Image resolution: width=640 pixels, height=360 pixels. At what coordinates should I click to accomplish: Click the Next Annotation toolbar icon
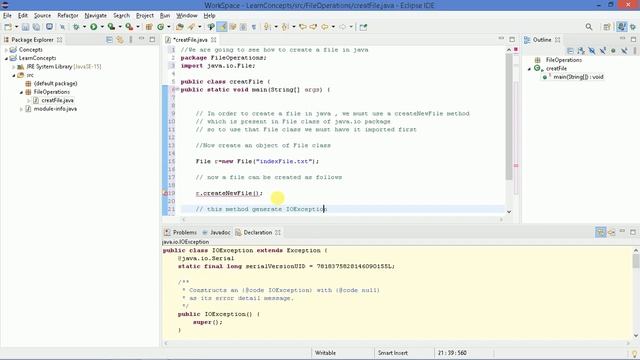(267, 27)
